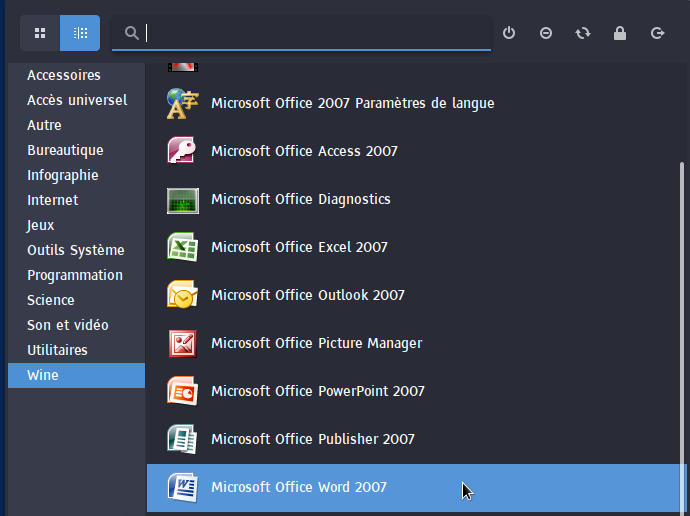Click the restart arrows icon

tap(583, 33)
